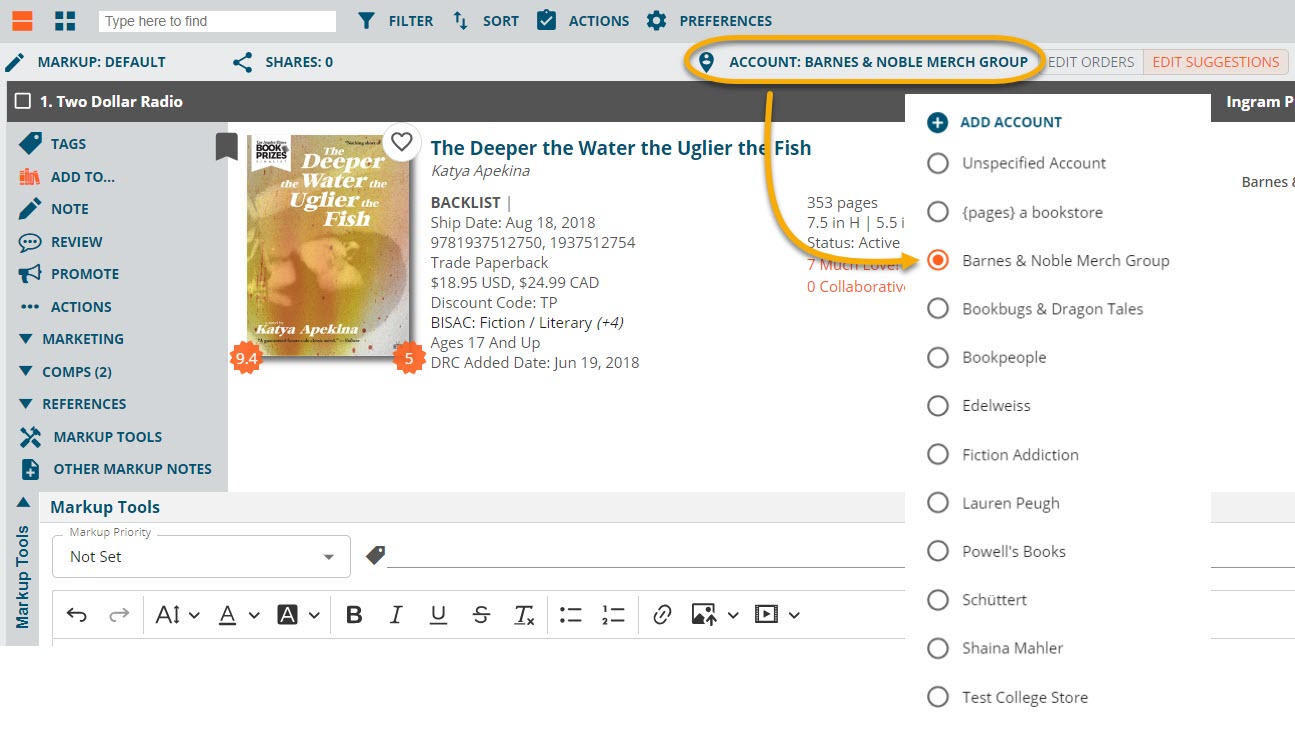Click the Markup pencil icon
The height and width of the screenshot is (752, 1295).
(15, 63)
